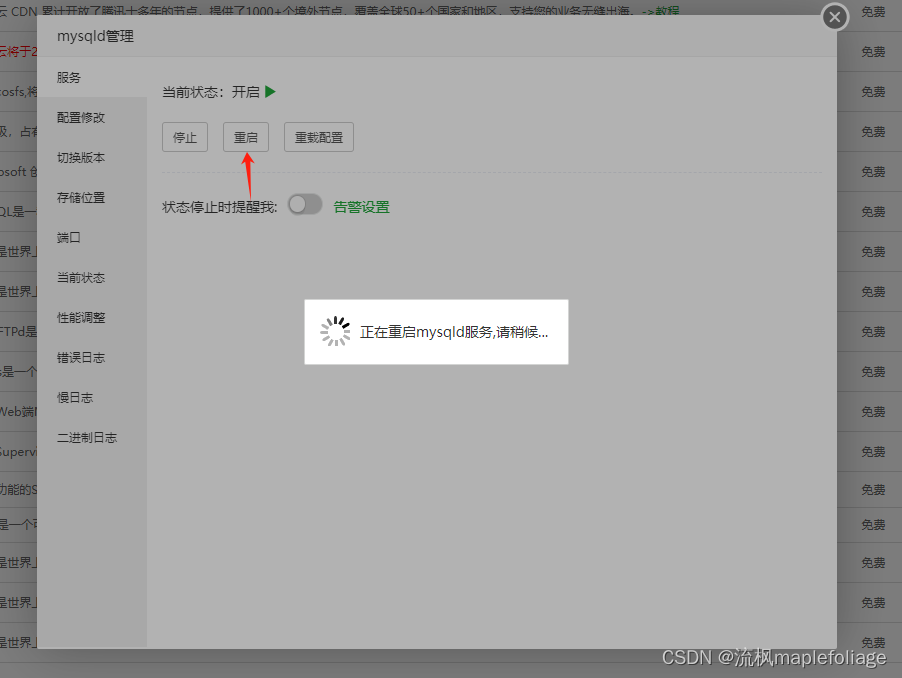Click the loading spinner dialog restarting mysqld
902x678 pixels.
tap(436, 329)
